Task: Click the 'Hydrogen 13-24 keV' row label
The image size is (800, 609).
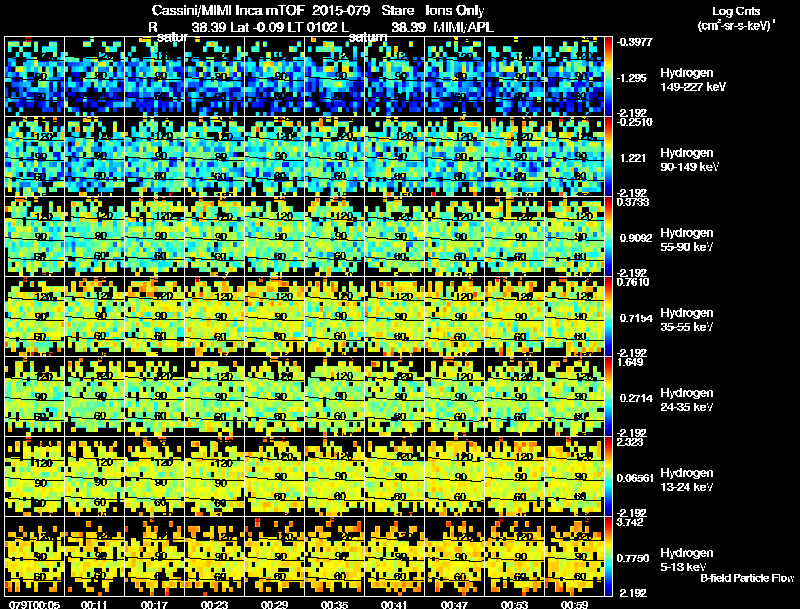Action: (x=687, y=480)
